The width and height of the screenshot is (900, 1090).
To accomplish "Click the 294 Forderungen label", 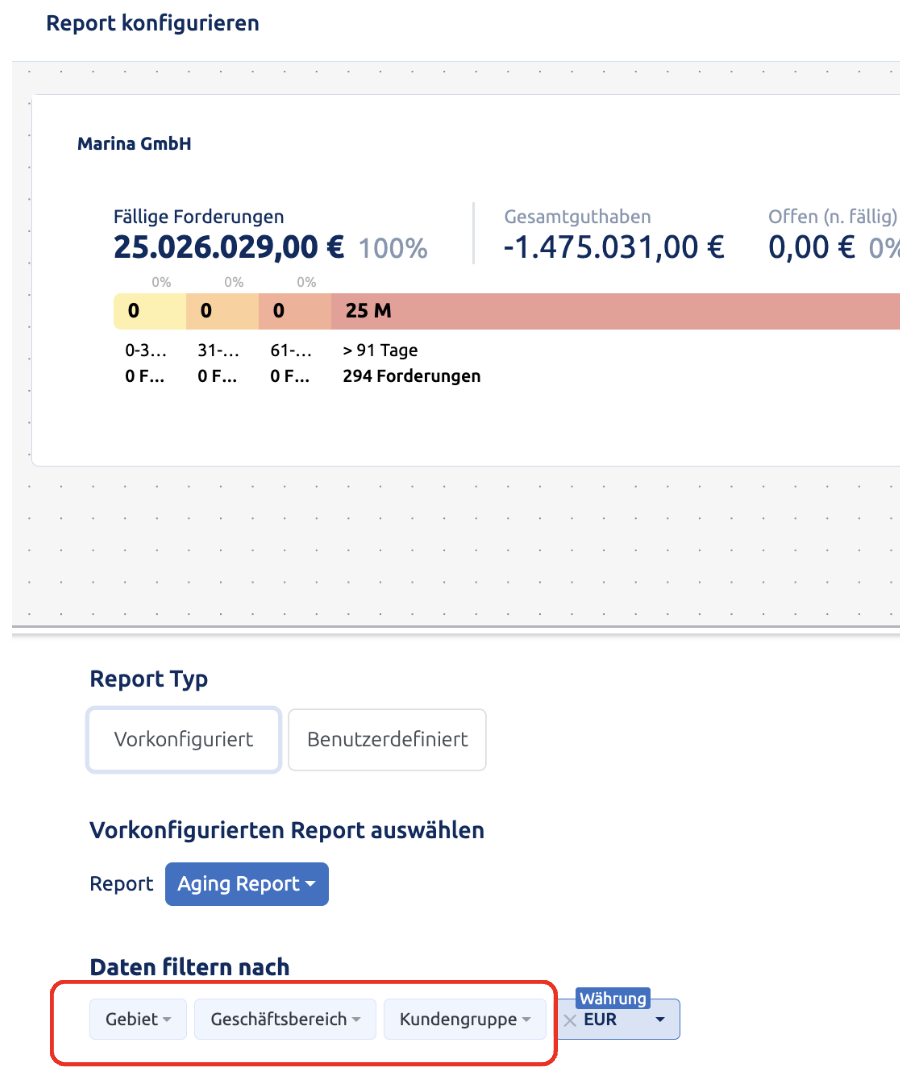I will coord(411,376).
